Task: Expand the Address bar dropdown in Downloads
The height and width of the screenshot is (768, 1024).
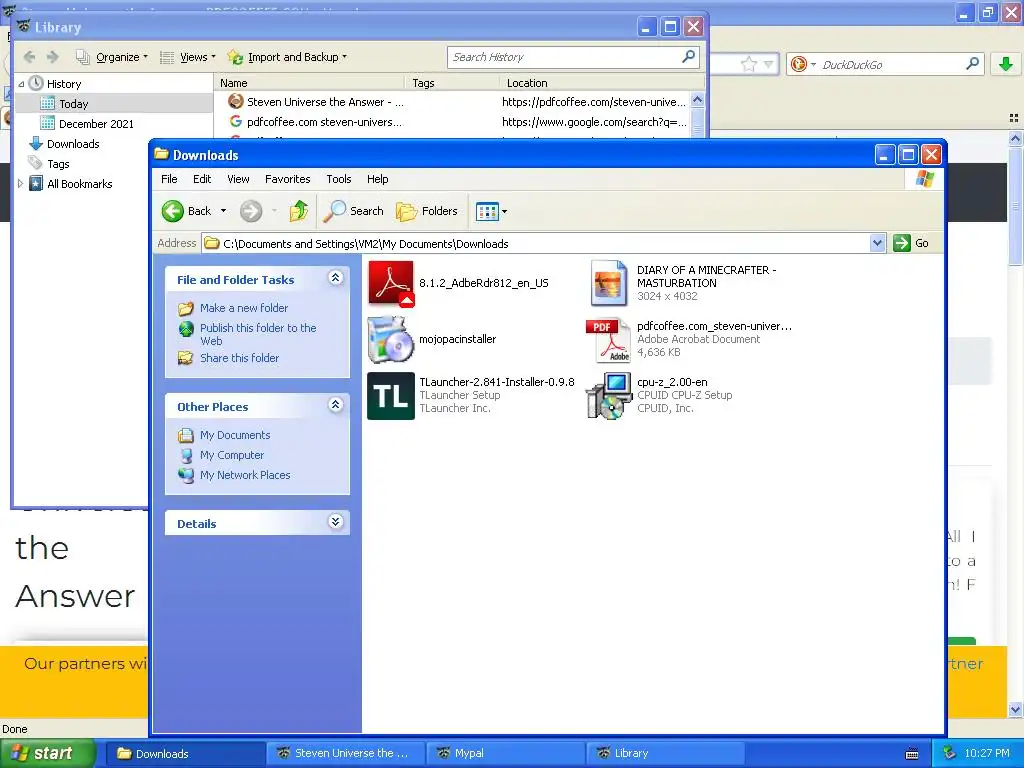Action: tap(877, 244)
